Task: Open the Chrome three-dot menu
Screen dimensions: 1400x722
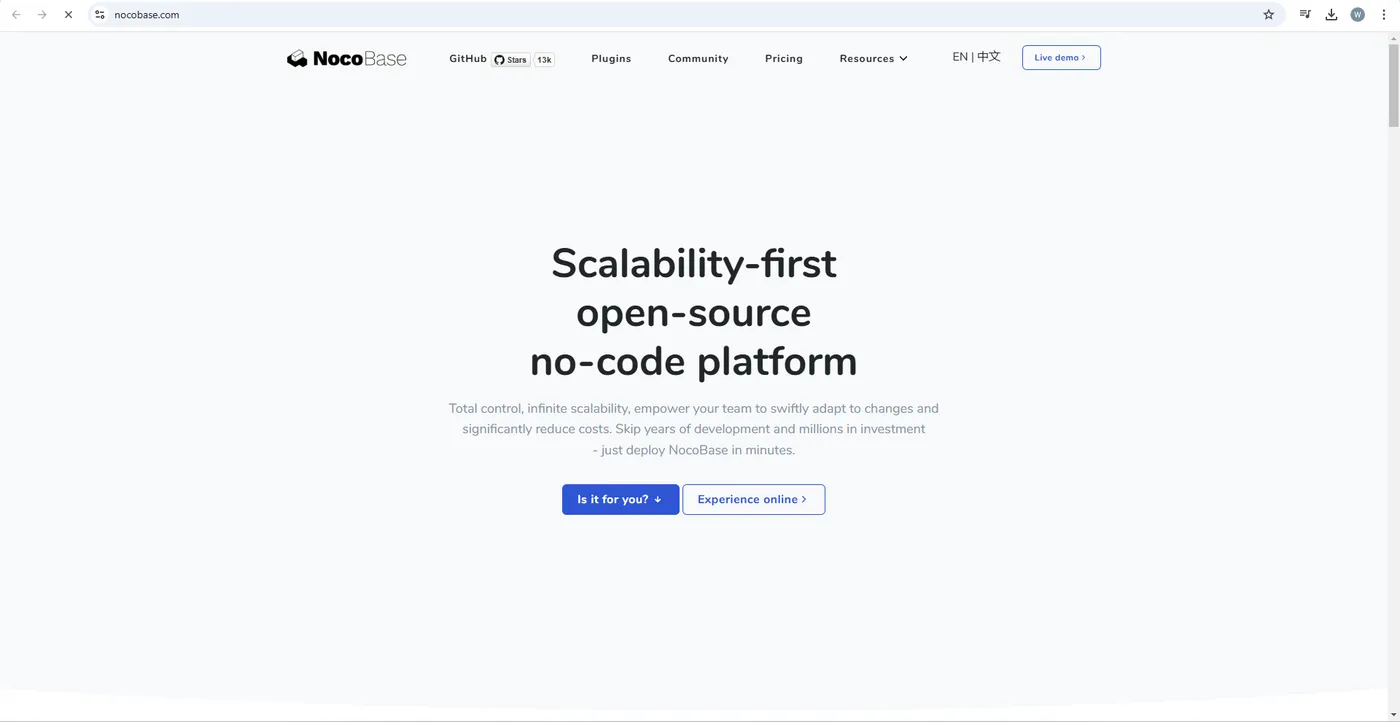Action: (1384, 14)
